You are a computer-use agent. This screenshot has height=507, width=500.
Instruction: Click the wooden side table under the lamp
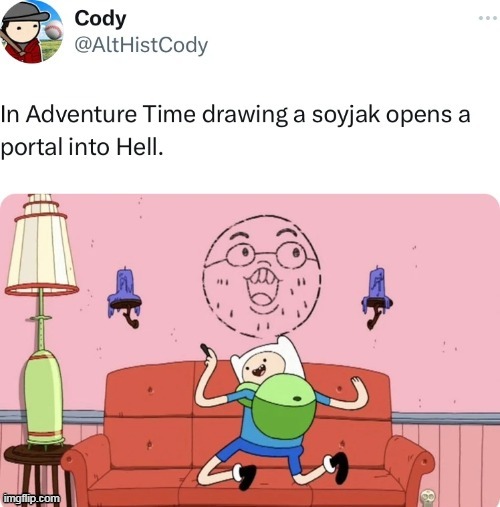coord(35,473)
